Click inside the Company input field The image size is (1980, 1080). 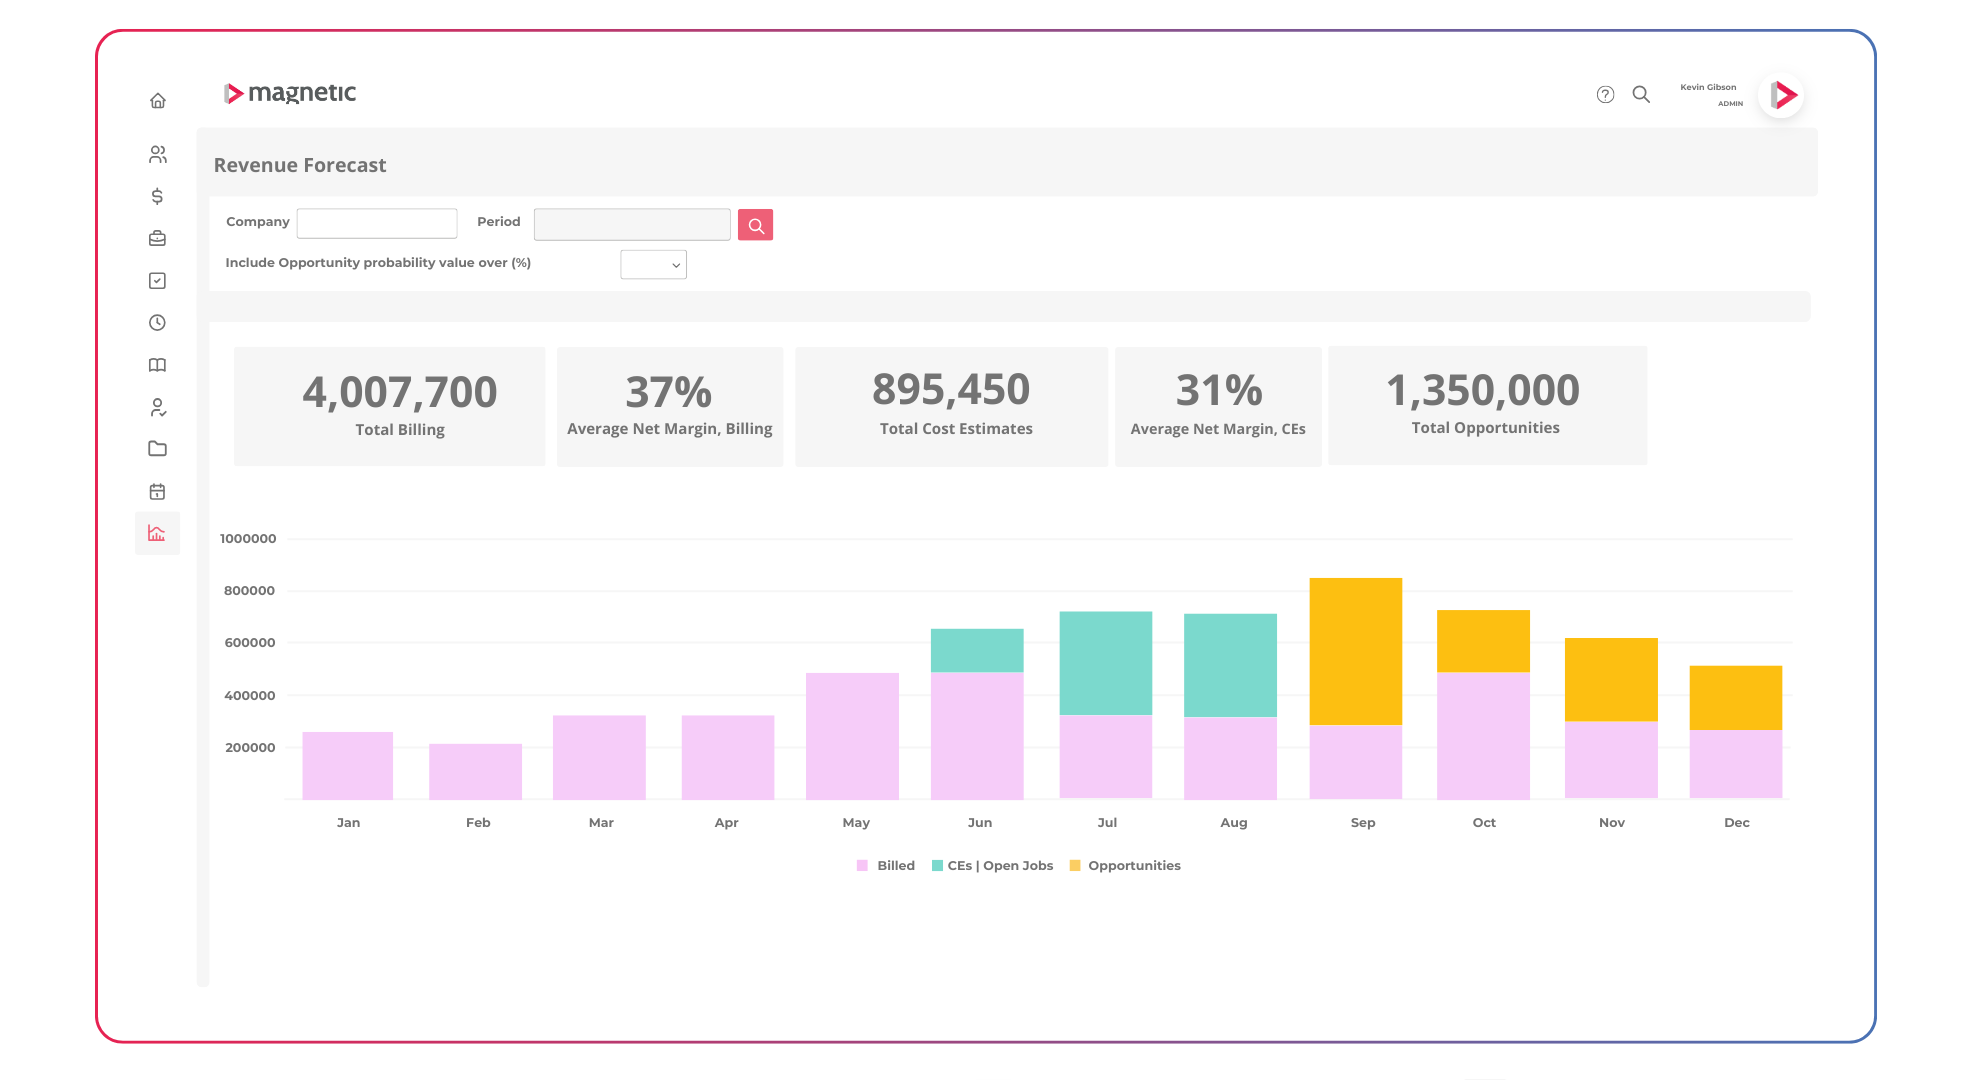(x=377, y=223)
